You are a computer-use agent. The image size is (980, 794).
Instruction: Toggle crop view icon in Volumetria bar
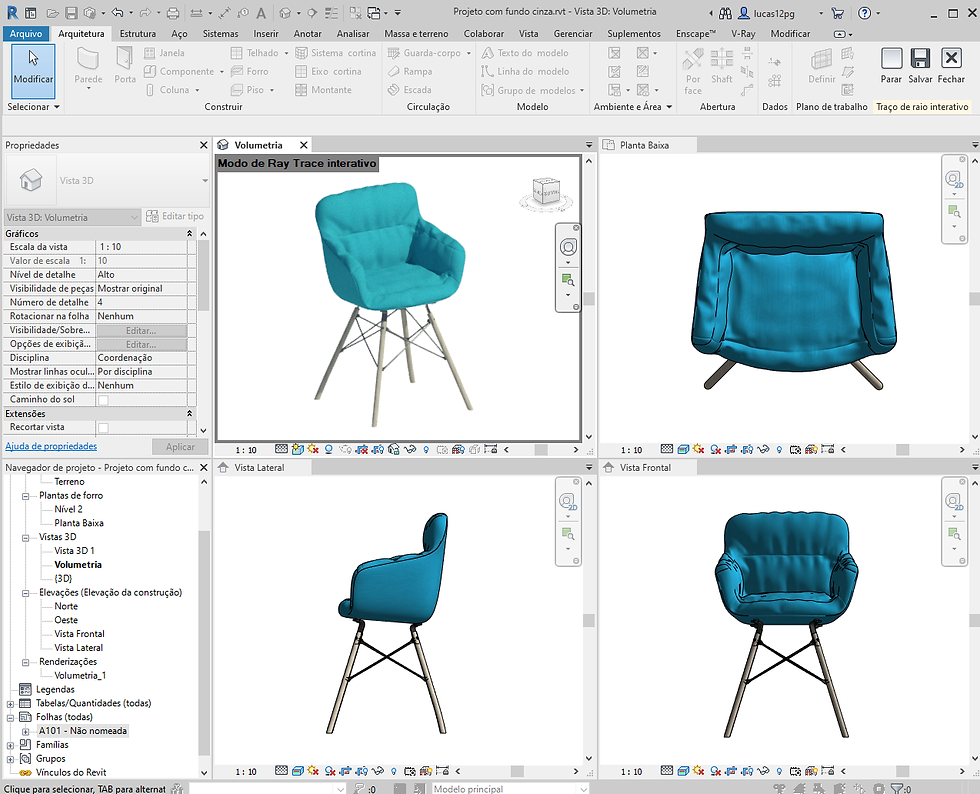tap(361, 449)
